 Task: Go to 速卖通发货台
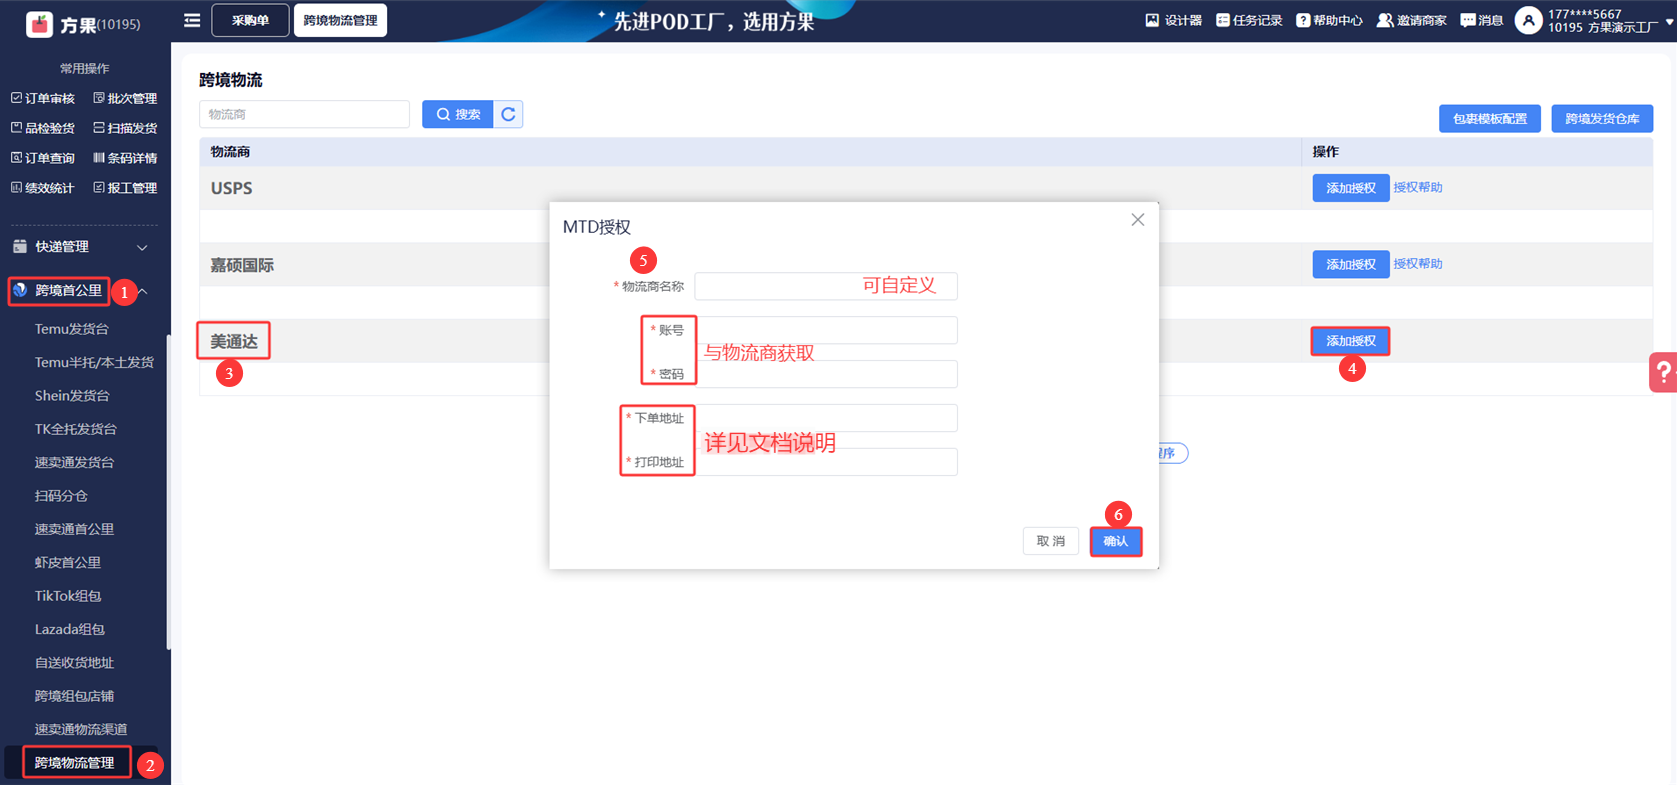click(75, 462)
